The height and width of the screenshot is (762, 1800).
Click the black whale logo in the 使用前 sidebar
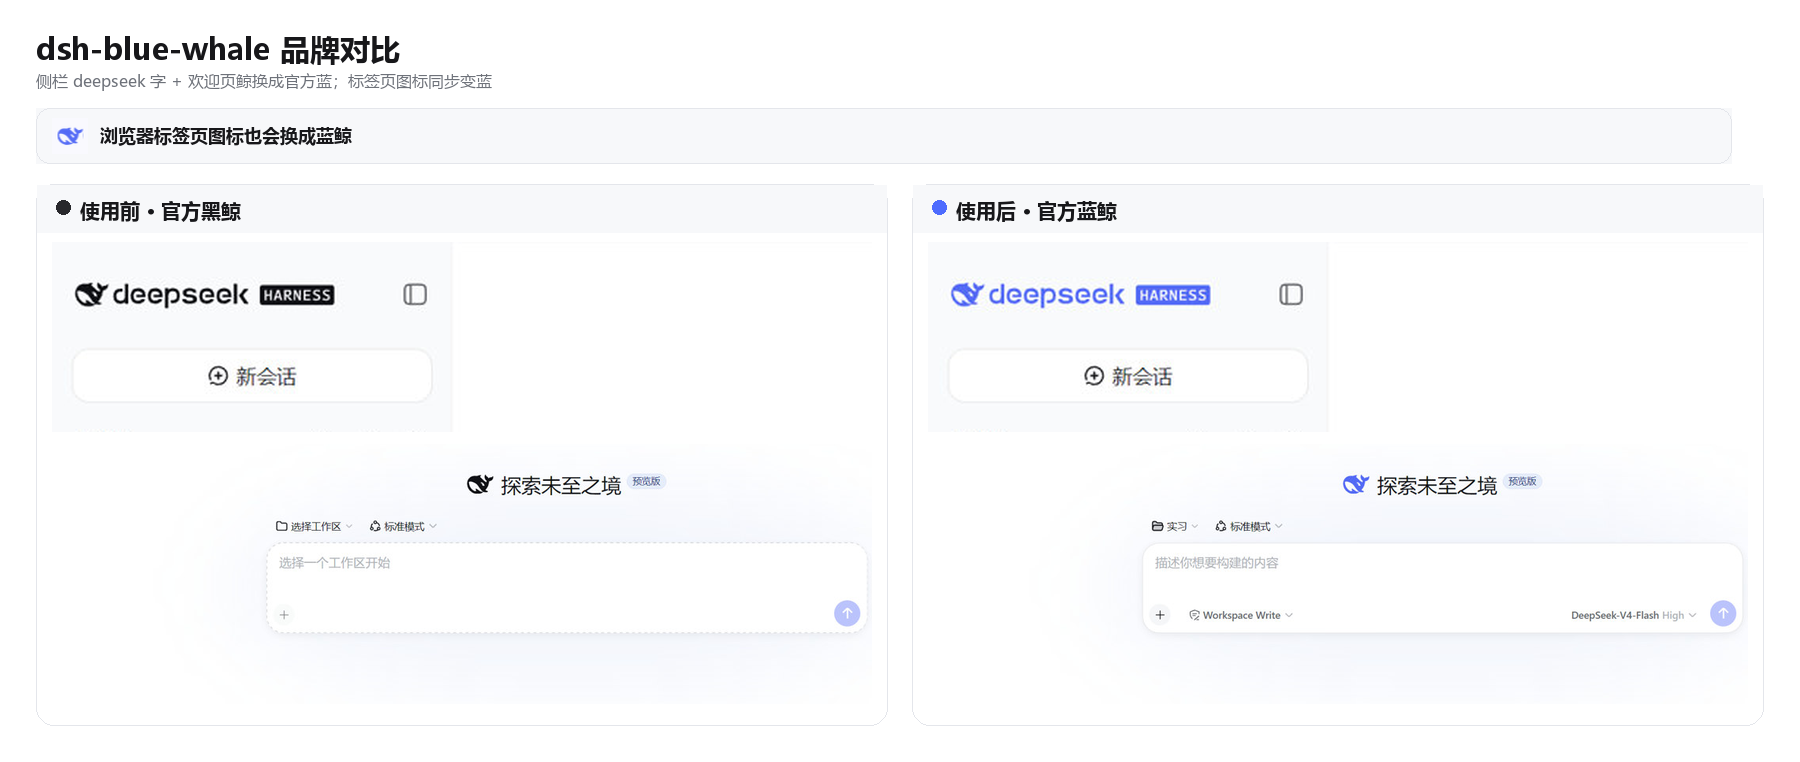tap(91, 294)
